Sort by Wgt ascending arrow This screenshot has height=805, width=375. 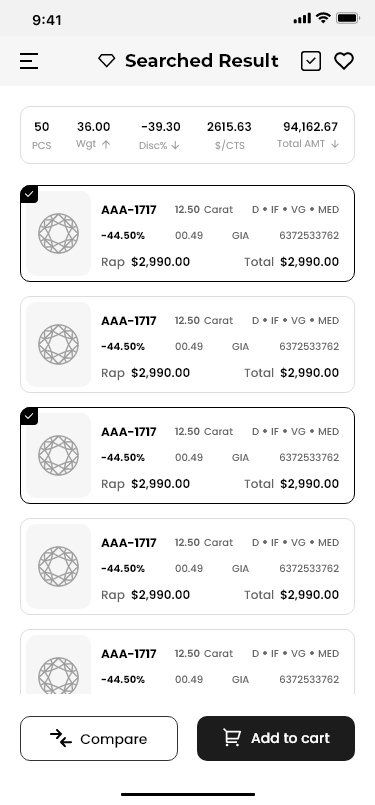click(x=106, y=145)
